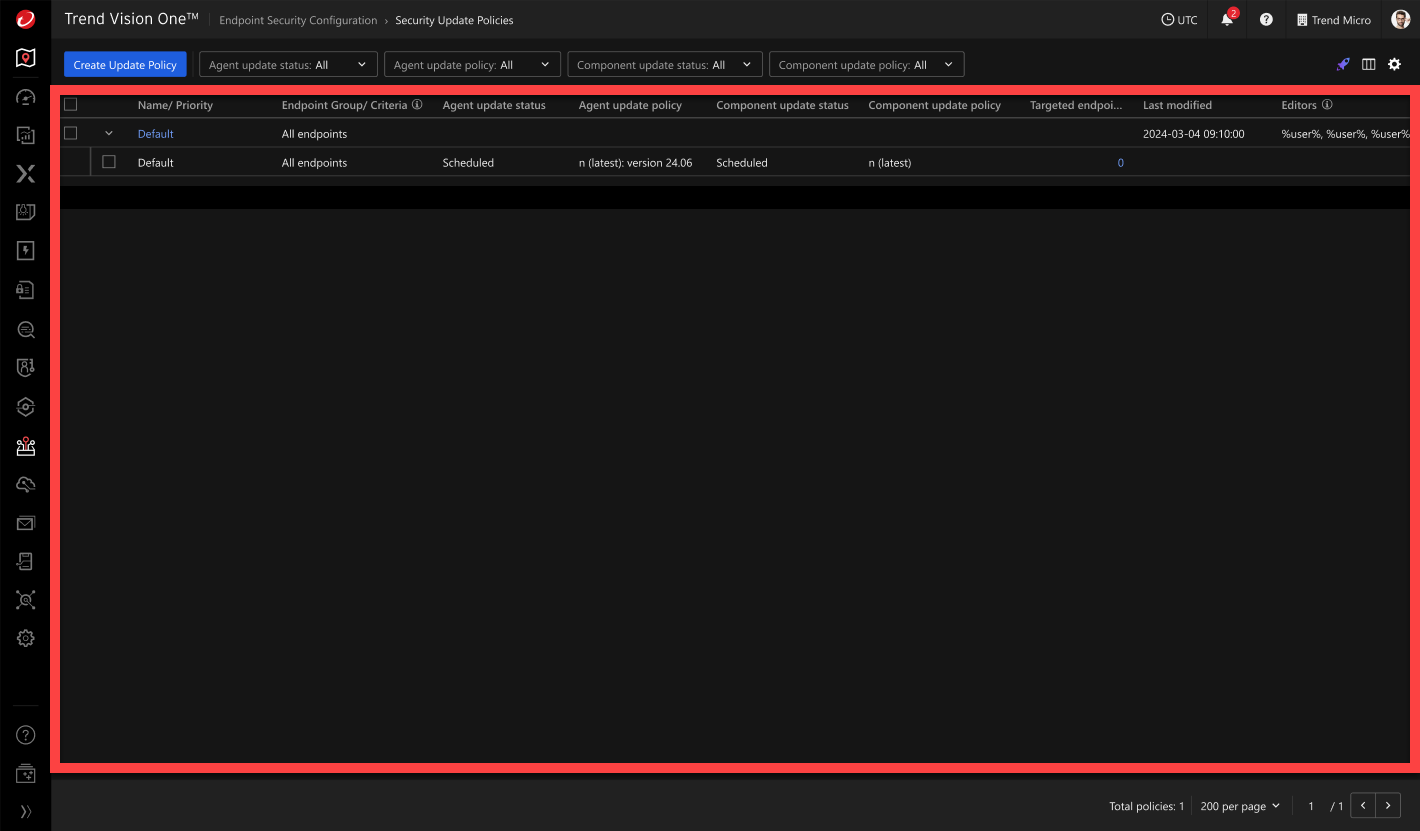Click the notifications bell icon
The image size is (1420, 831).
(1227, 20)
